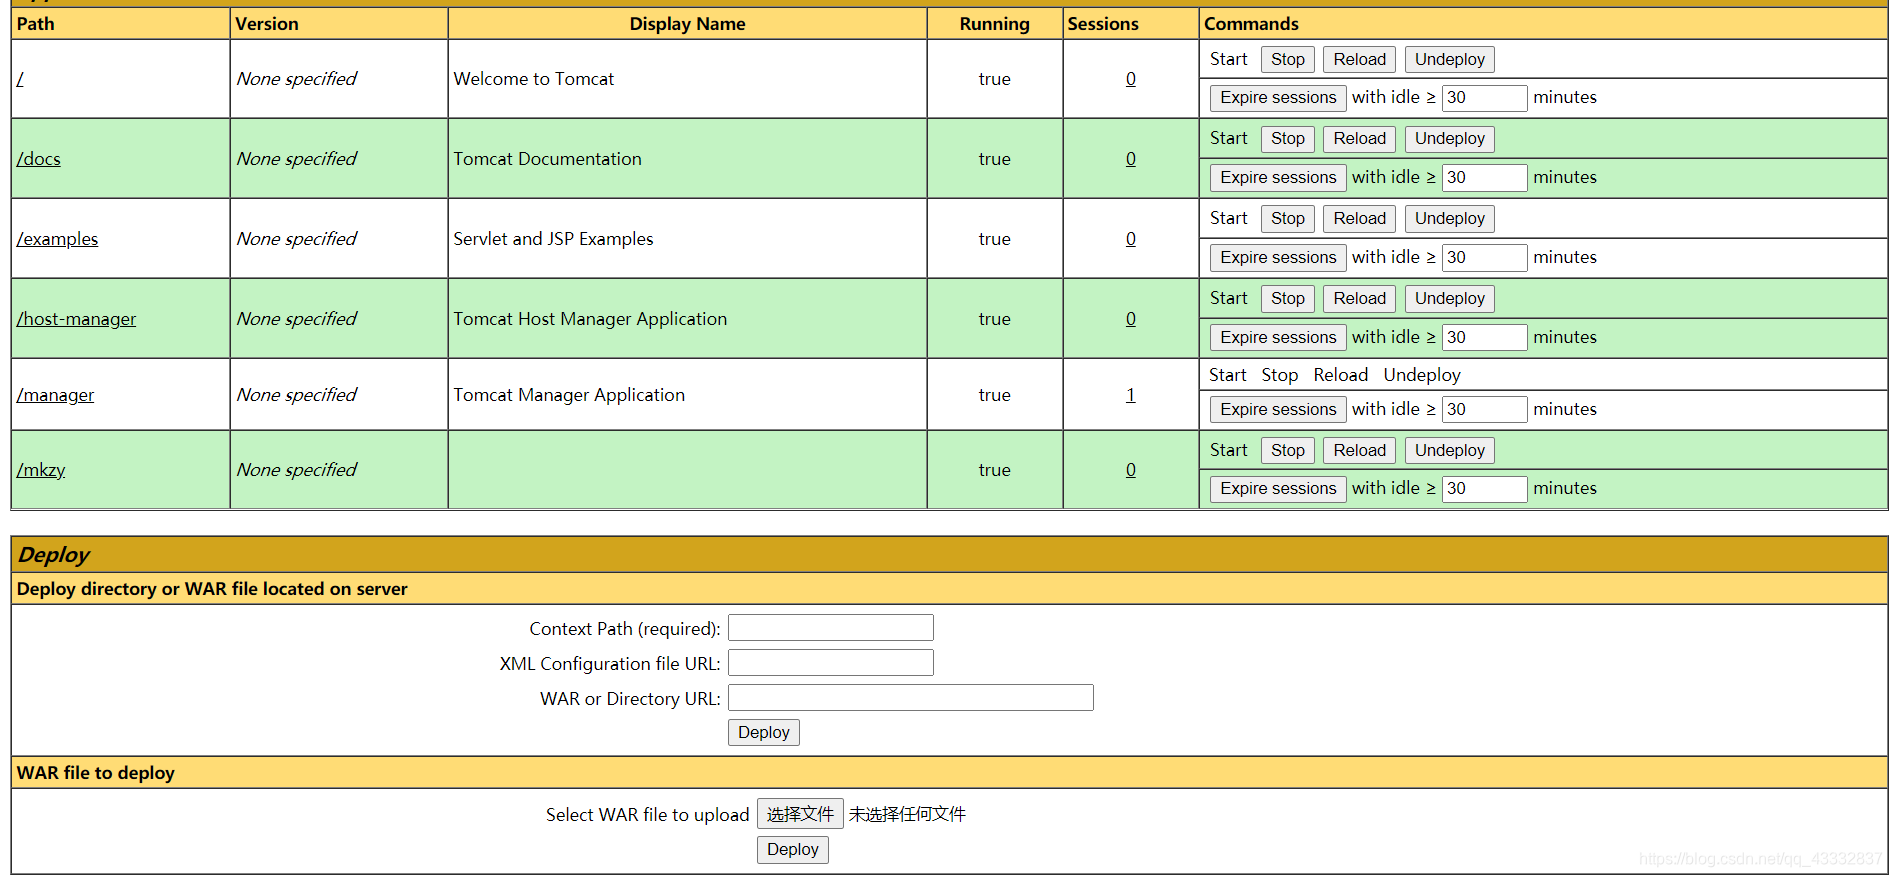Stop the Welcome to Tomcat application
Screen dimensions: 1892x877
click(x=1288, y=60)
